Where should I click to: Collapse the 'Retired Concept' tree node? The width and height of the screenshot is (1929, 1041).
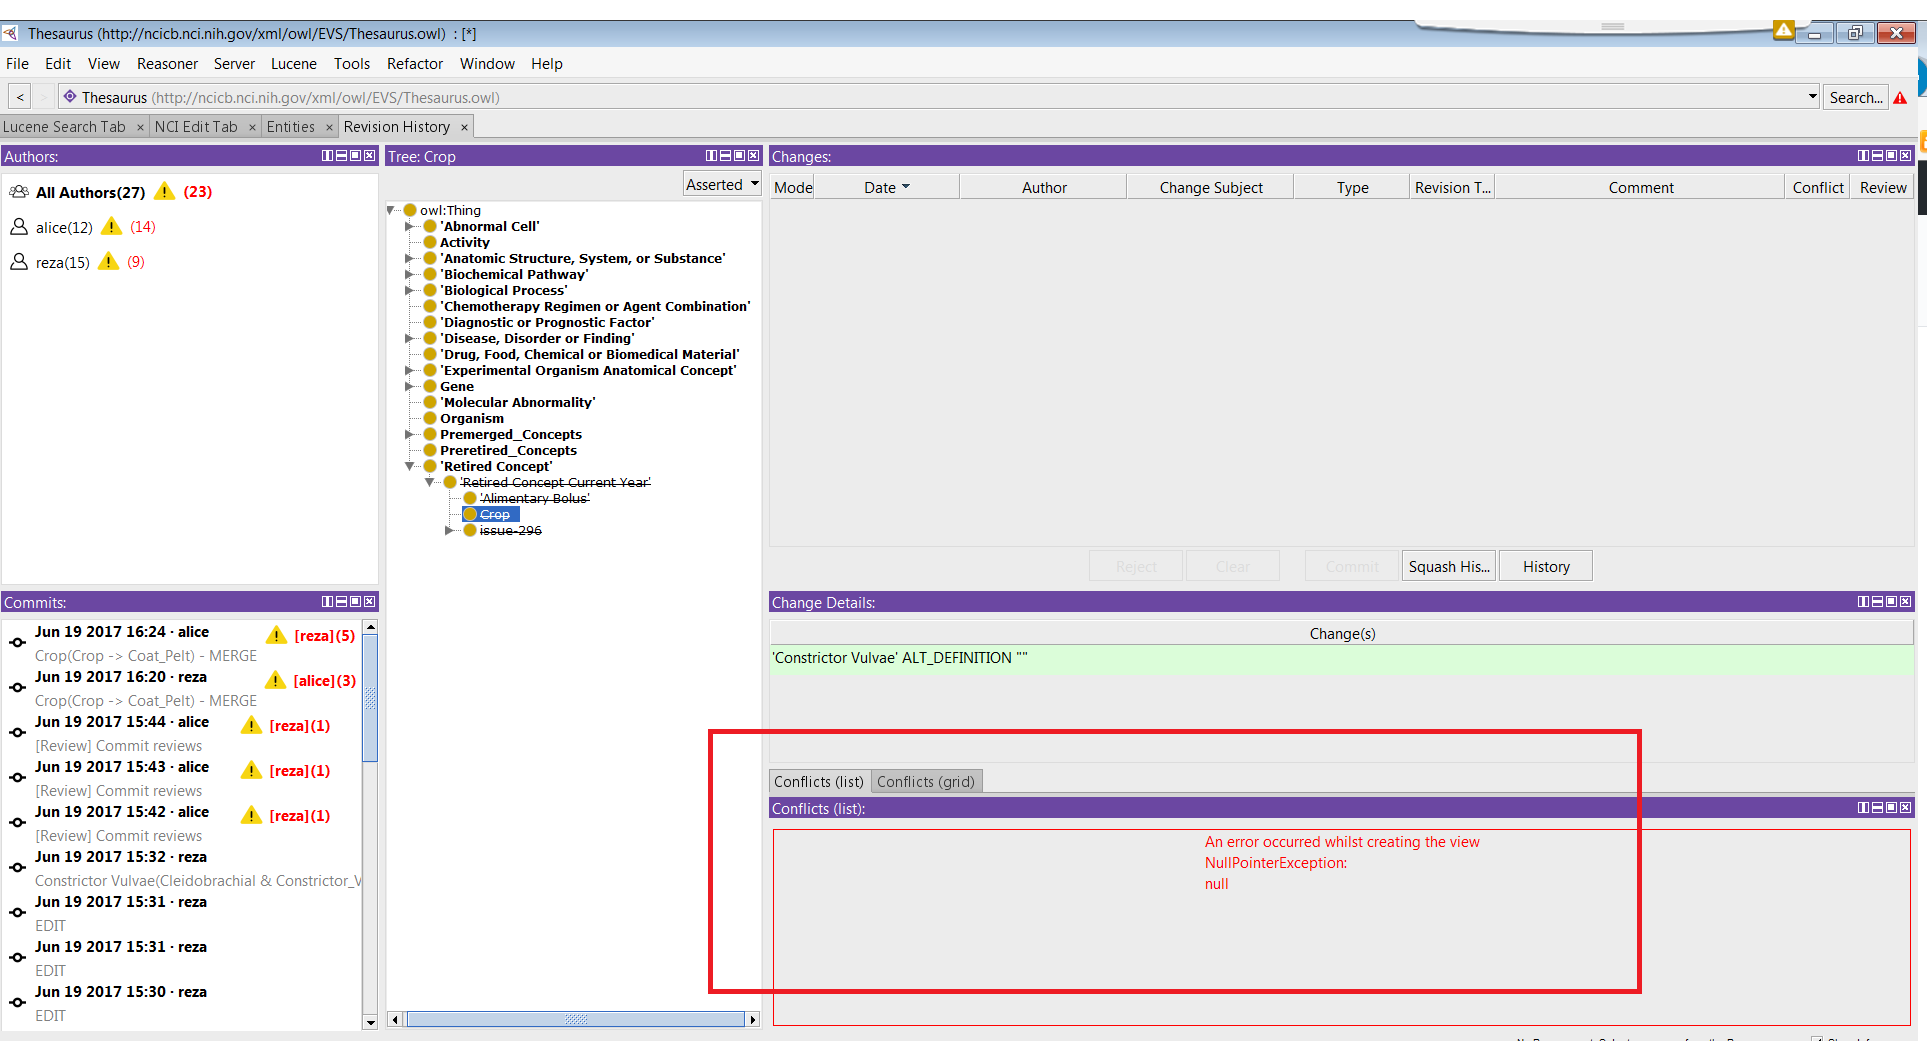click(x=409, y=467)
